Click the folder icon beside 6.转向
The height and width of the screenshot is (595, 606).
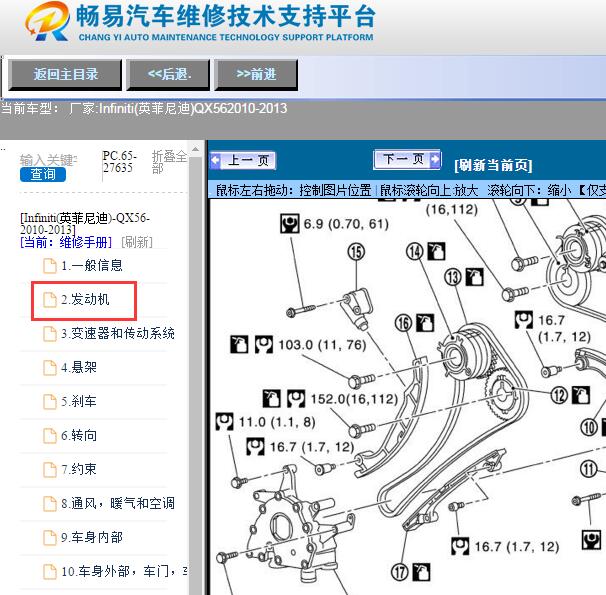point(50,436)
